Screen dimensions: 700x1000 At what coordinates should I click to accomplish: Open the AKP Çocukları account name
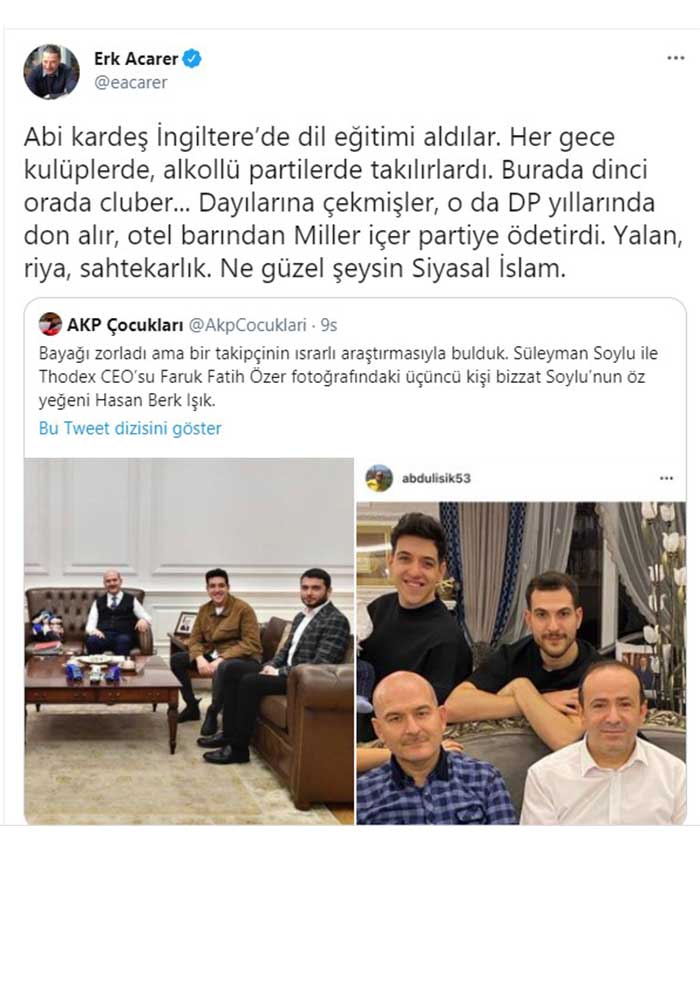(125, 325)
